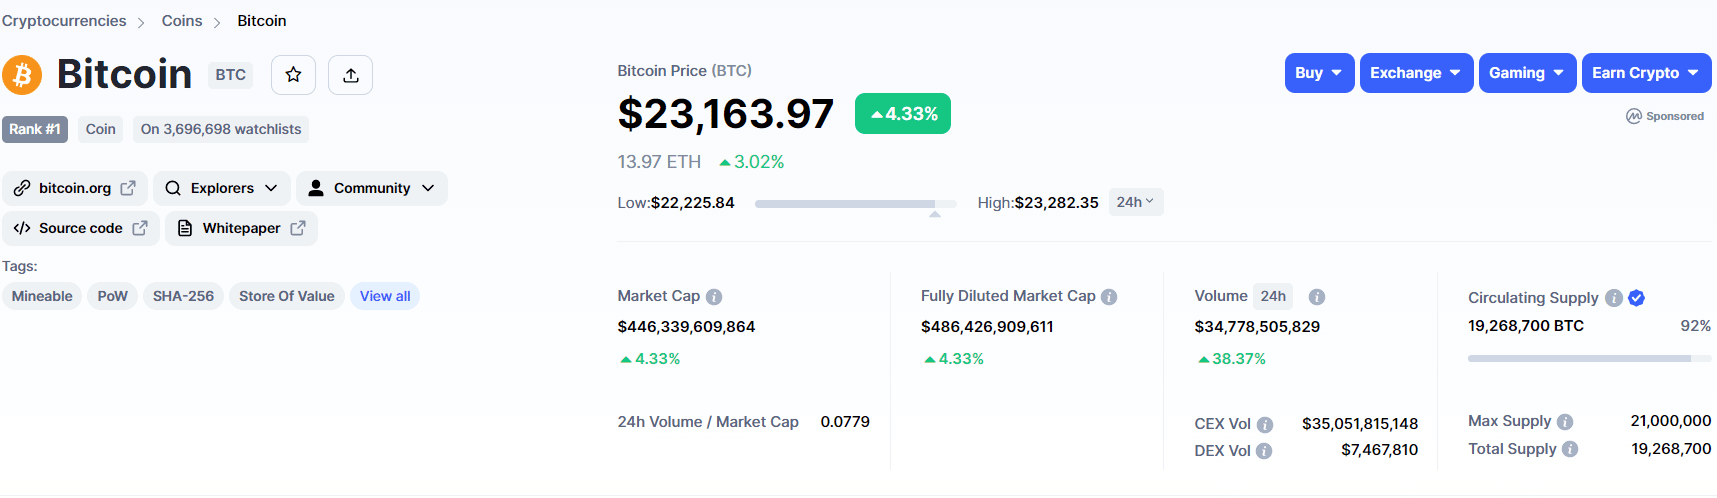This screenshot has height=498, width=1717.
Task: Open the Buy dropdown
Action: [x=1319, y=73]
